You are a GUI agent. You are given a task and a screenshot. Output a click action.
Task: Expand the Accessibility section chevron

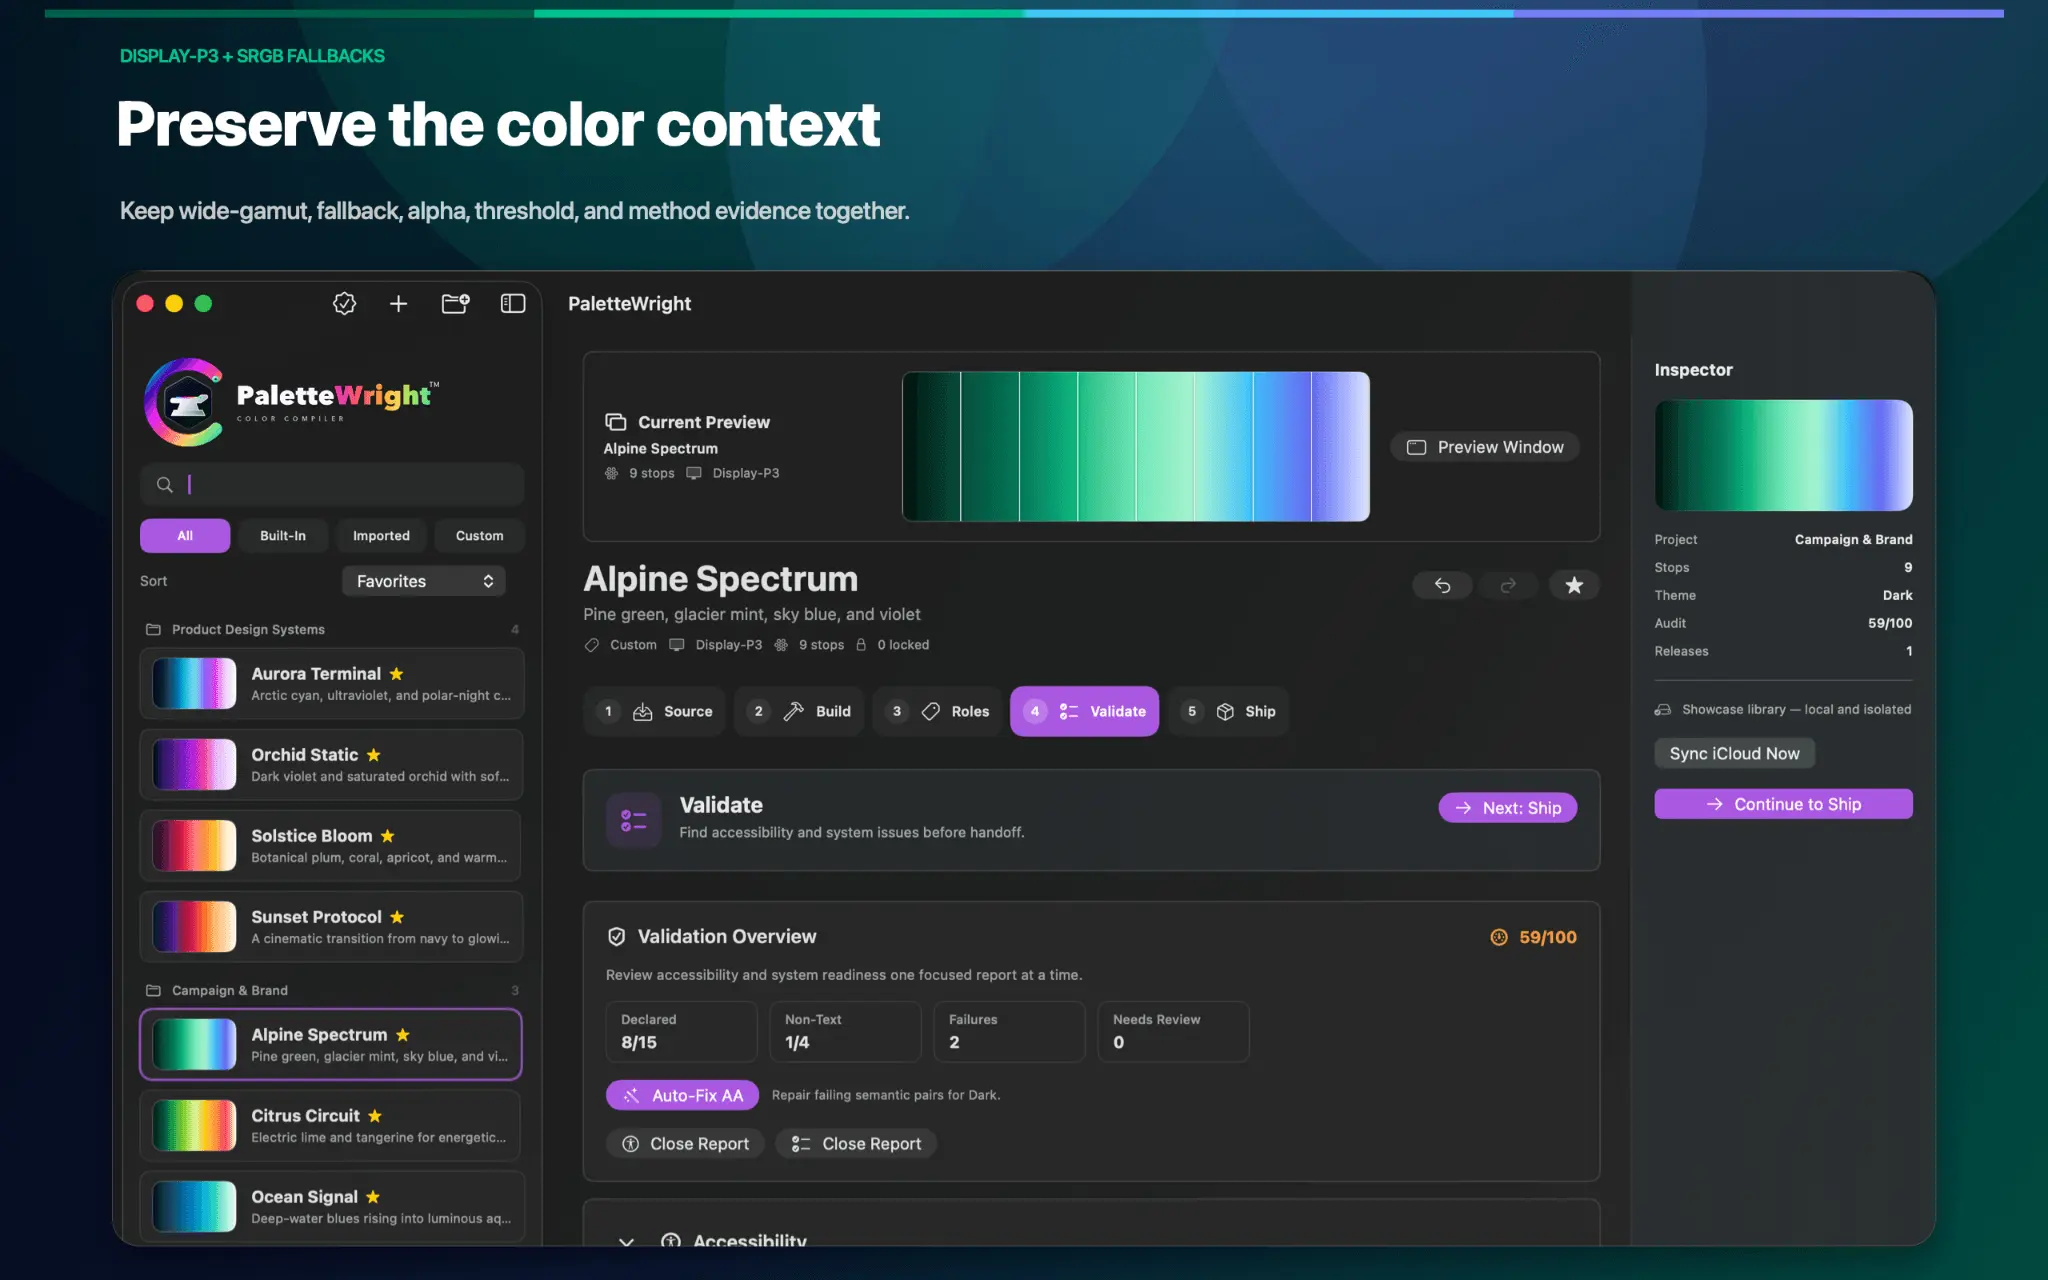(626, 1242)
